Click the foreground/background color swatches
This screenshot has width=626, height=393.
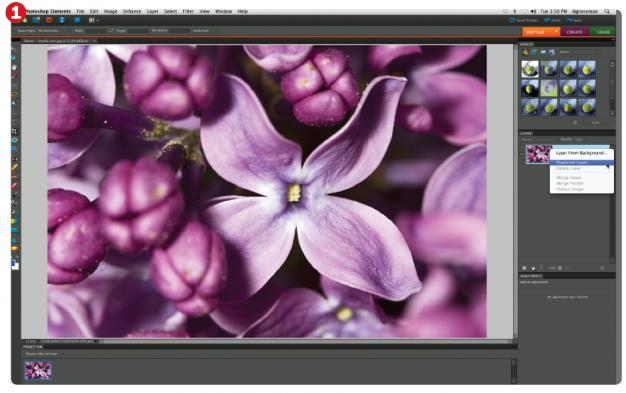[15, 264]
